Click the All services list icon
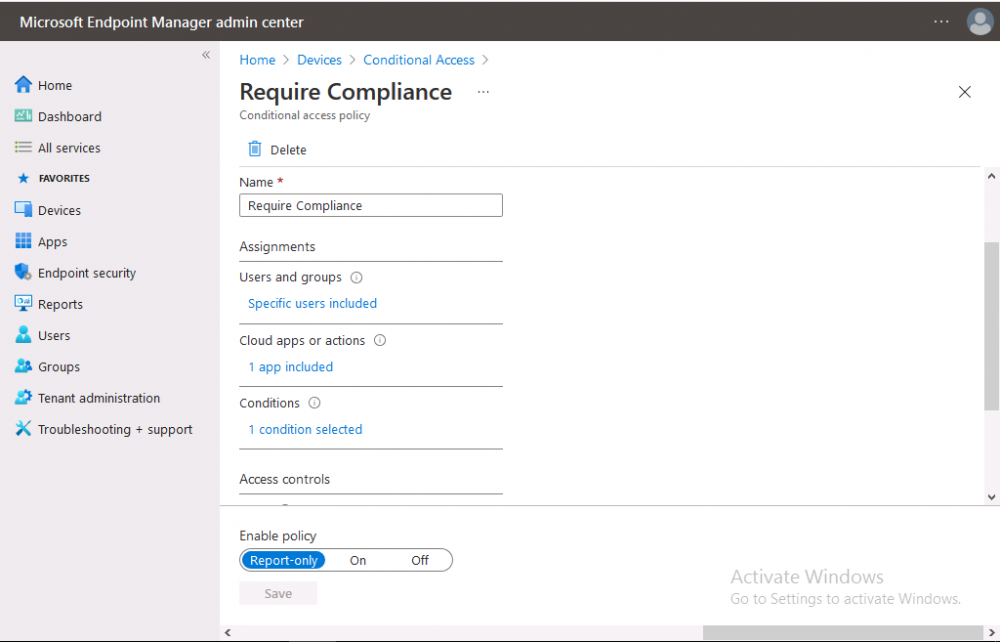Screen dimensions: 1000x642 coord(23,147)
